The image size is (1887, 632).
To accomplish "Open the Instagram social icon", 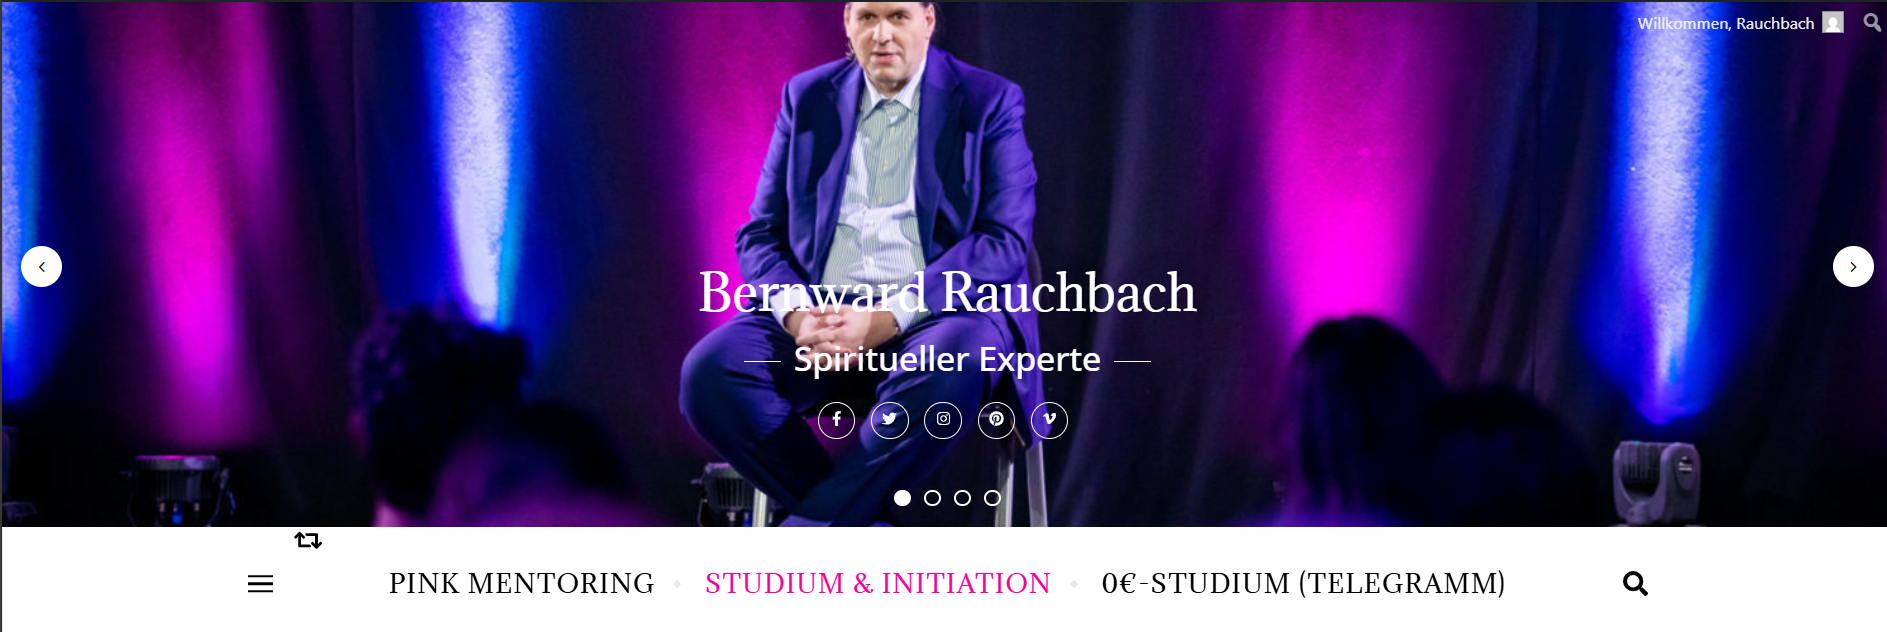I will pos(943,420).
